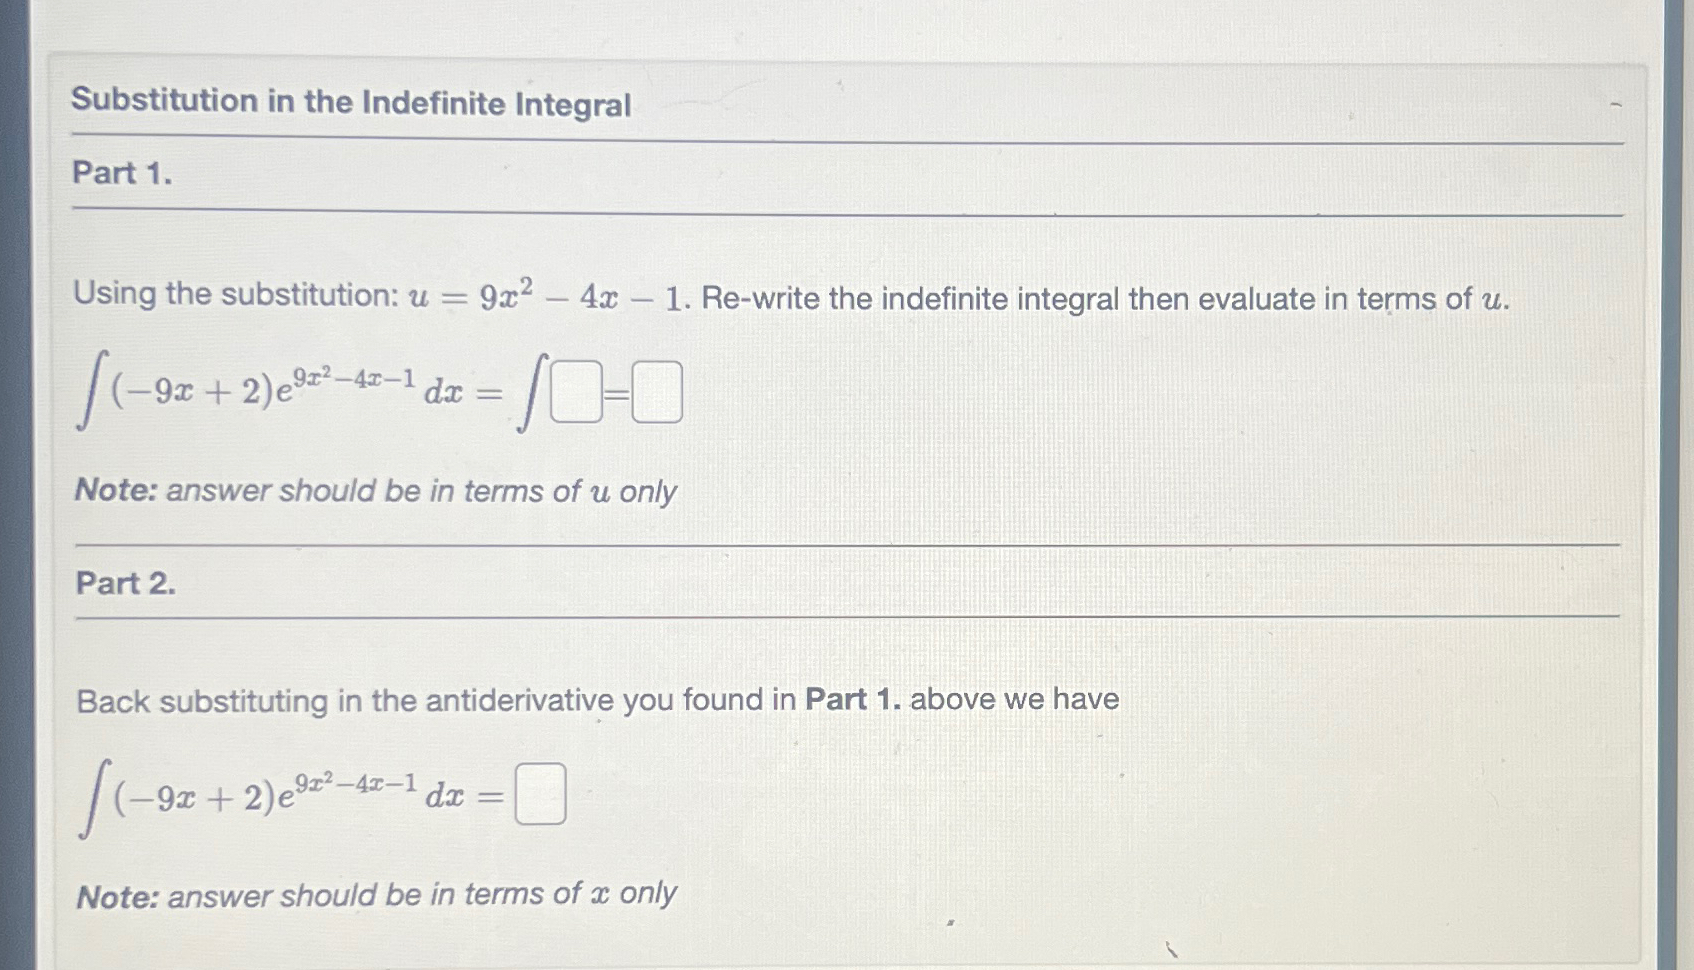Click the integral expression in Part 1

pos(270,394)
